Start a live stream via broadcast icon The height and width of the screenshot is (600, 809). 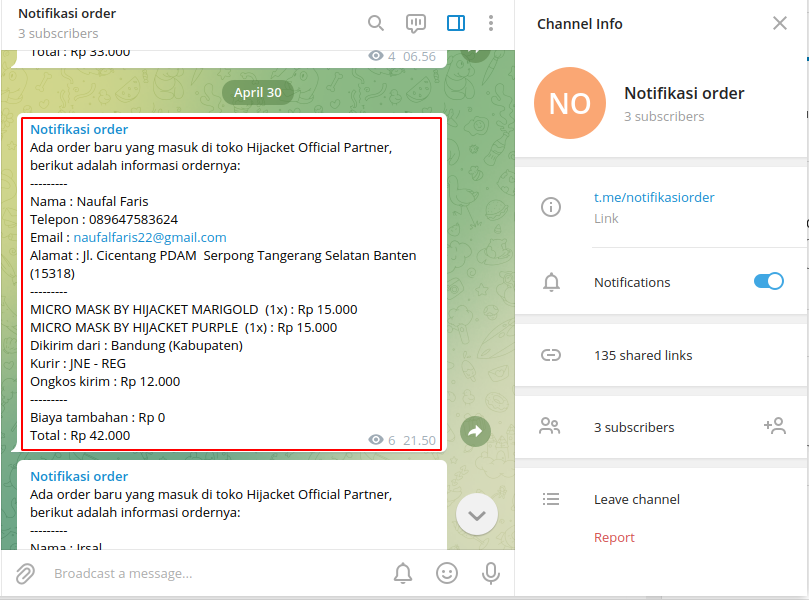pos(415,22)
